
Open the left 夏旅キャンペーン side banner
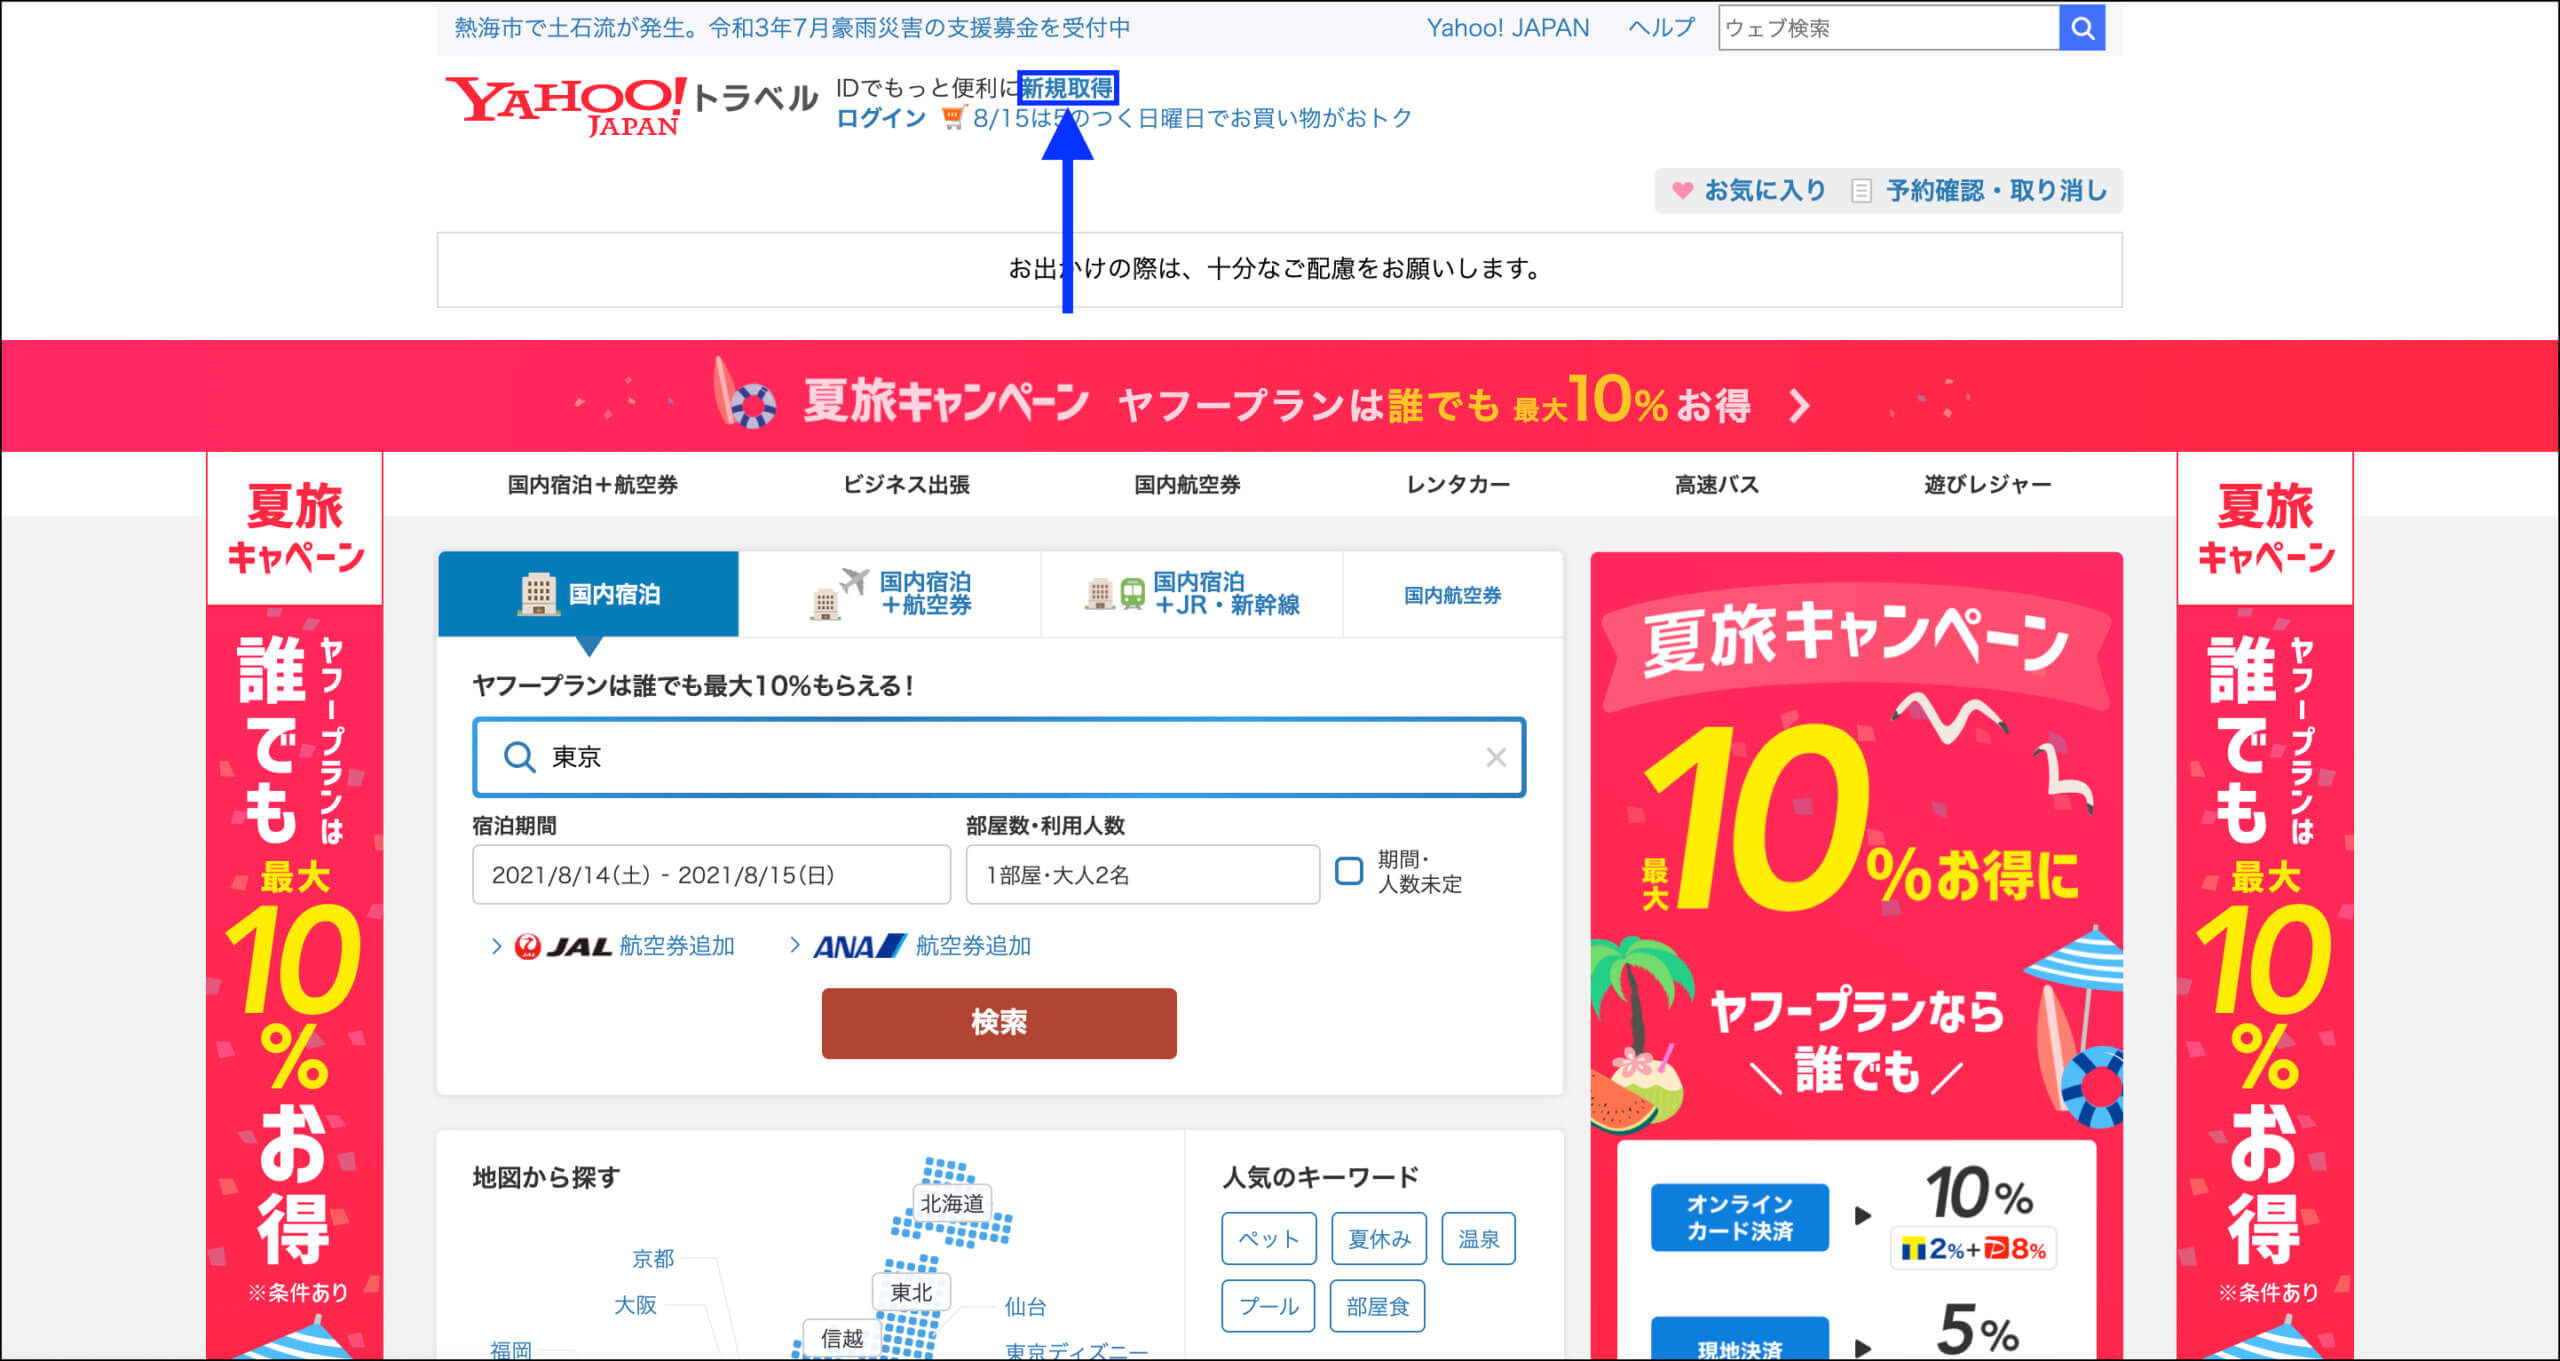tap(295, 906)
